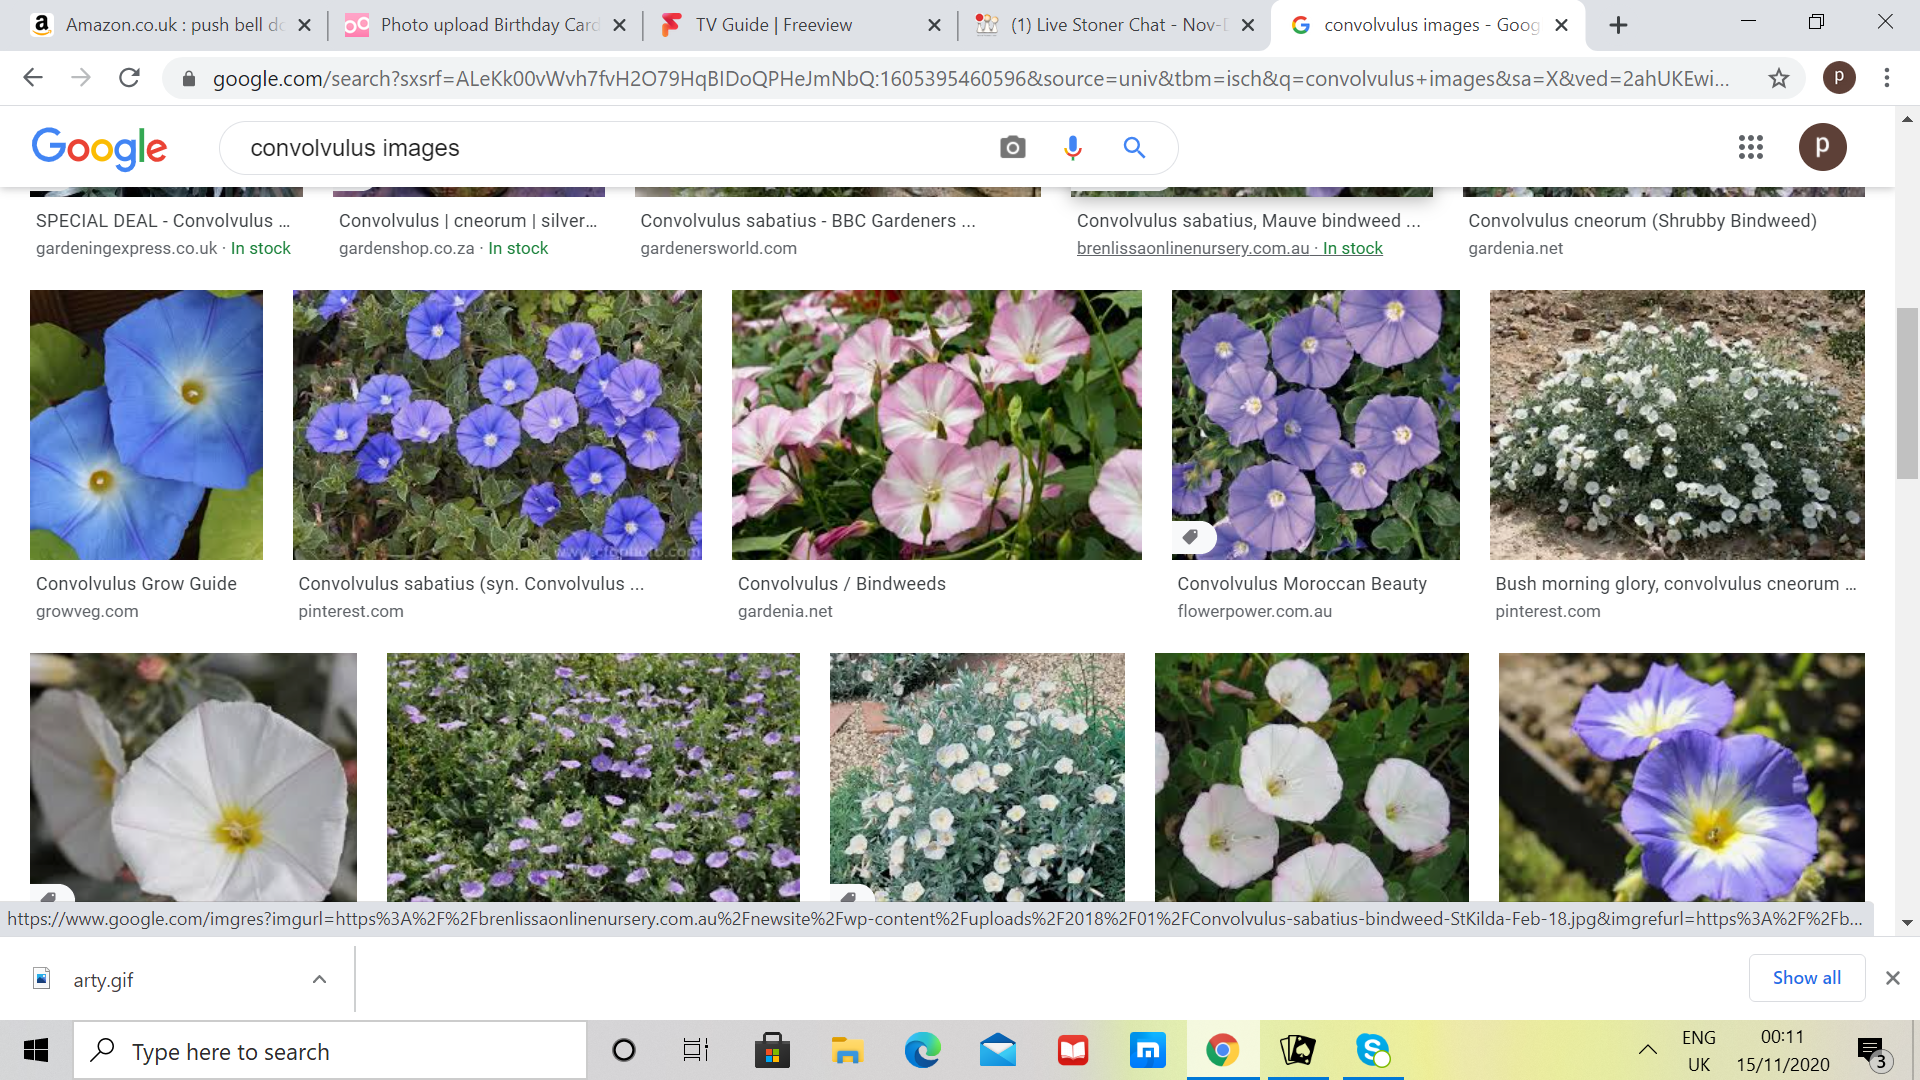
Task: Open the taskbar clock and date
Action: (x=1782, y=1050)
